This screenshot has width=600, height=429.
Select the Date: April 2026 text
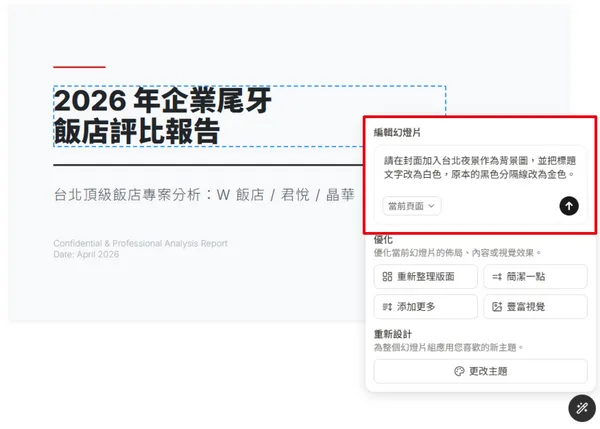(86, 254)
